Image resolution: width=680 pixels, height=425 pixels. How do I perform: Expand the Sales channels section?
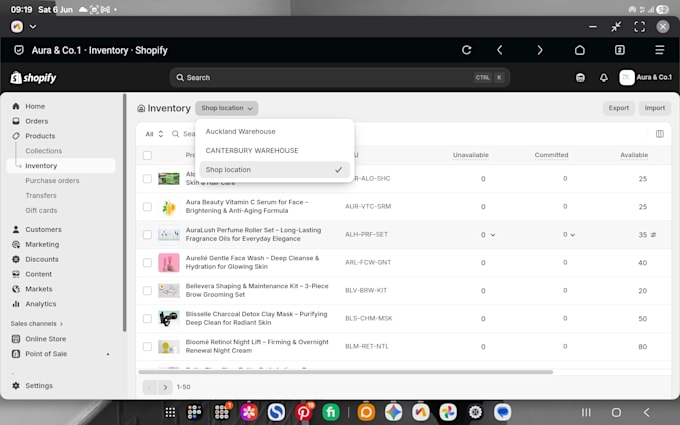point(37,324)
